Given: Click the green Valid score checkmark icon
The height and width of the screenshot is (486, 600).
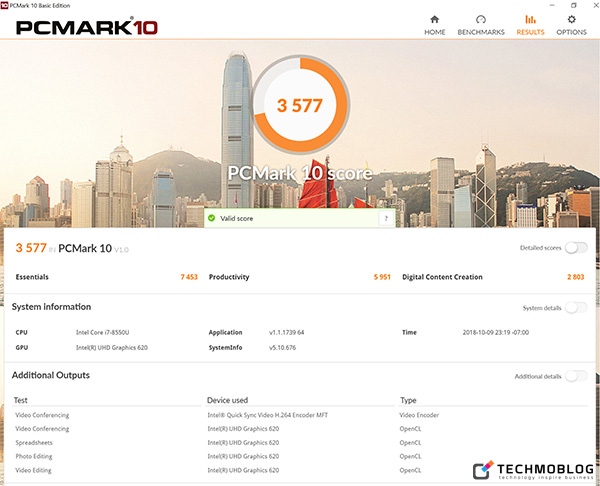Looking at the screenshot, I should 211,218.
